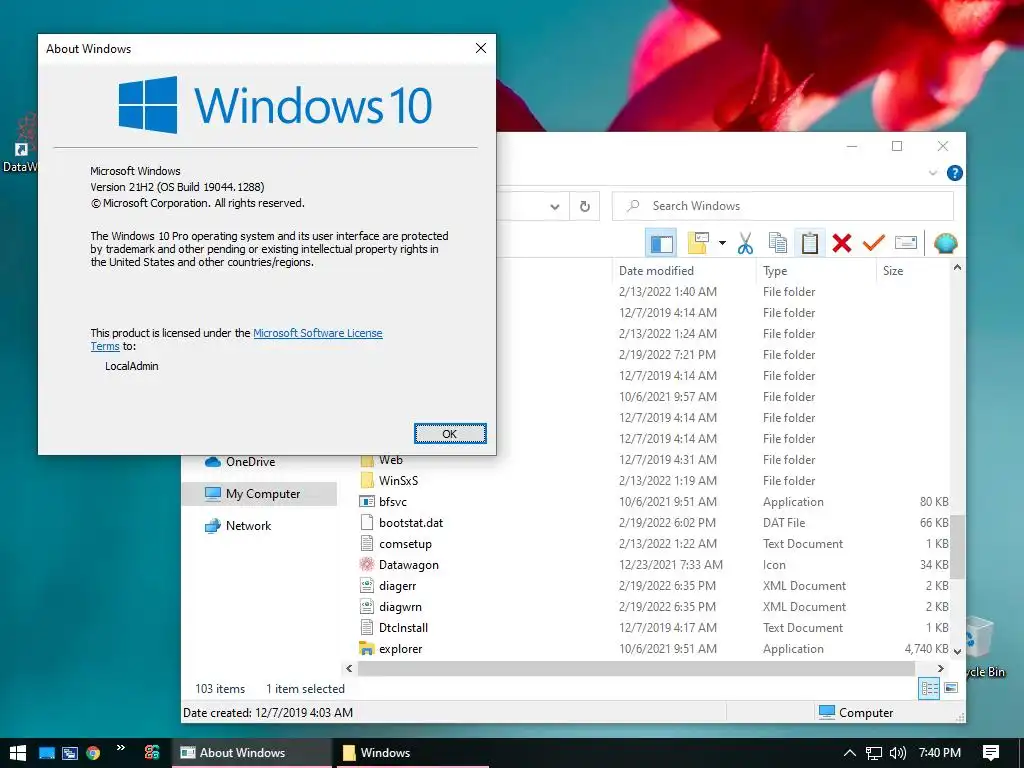The image size is (1024, 768).
Task: Select the bootstat.dat file name
Action: (x=411, y=522)
